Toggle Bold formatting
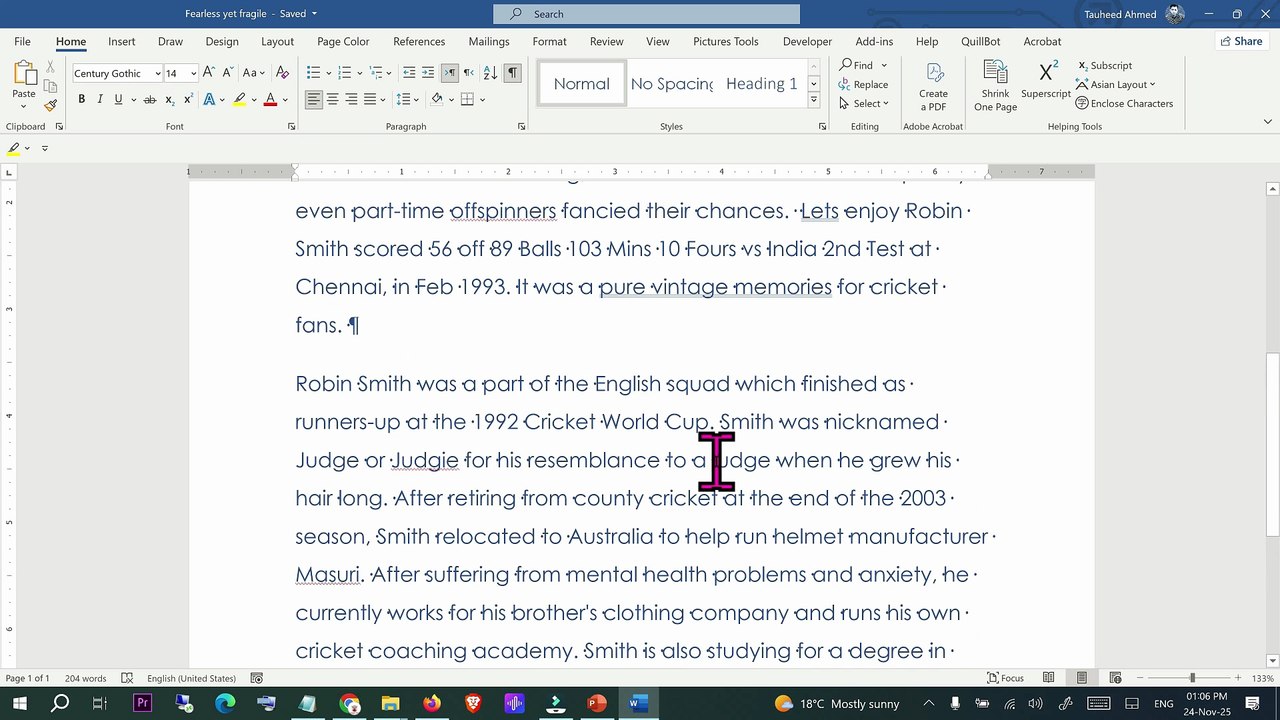 tap(82, 99)
